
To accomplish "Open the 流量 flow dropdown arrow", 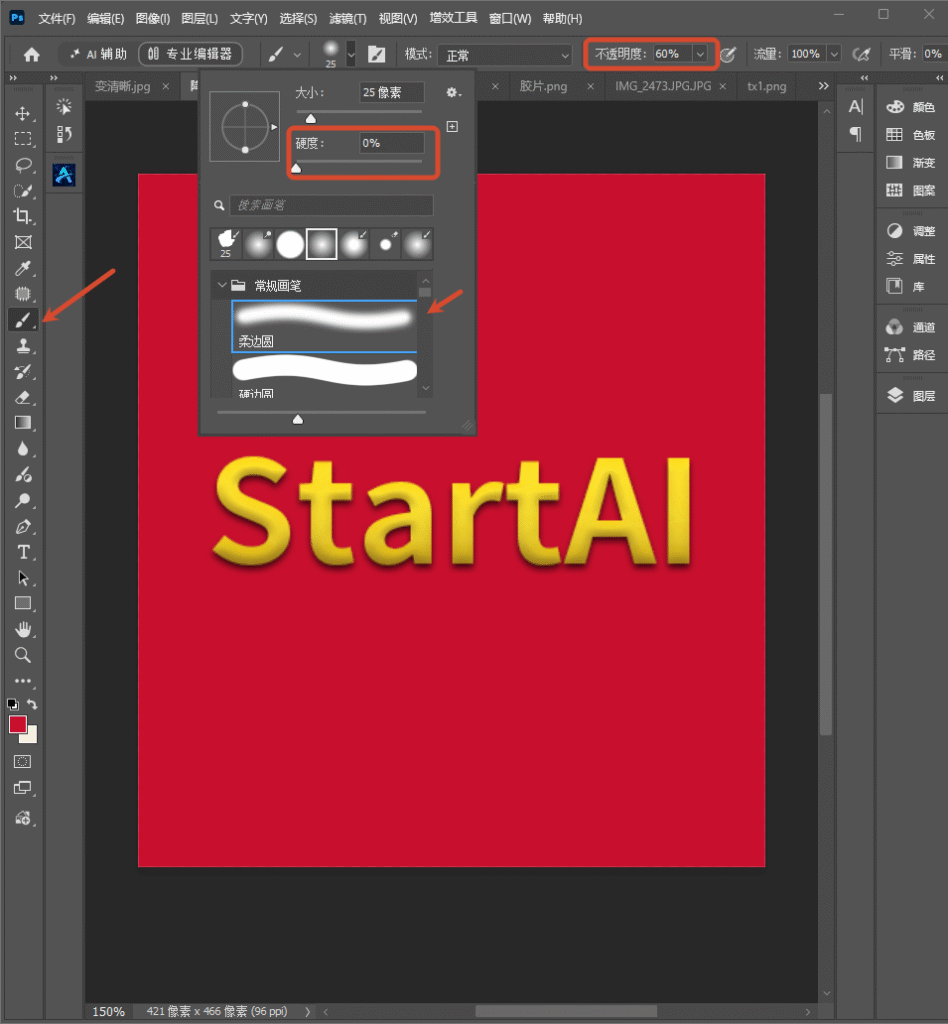I will 834,54.
